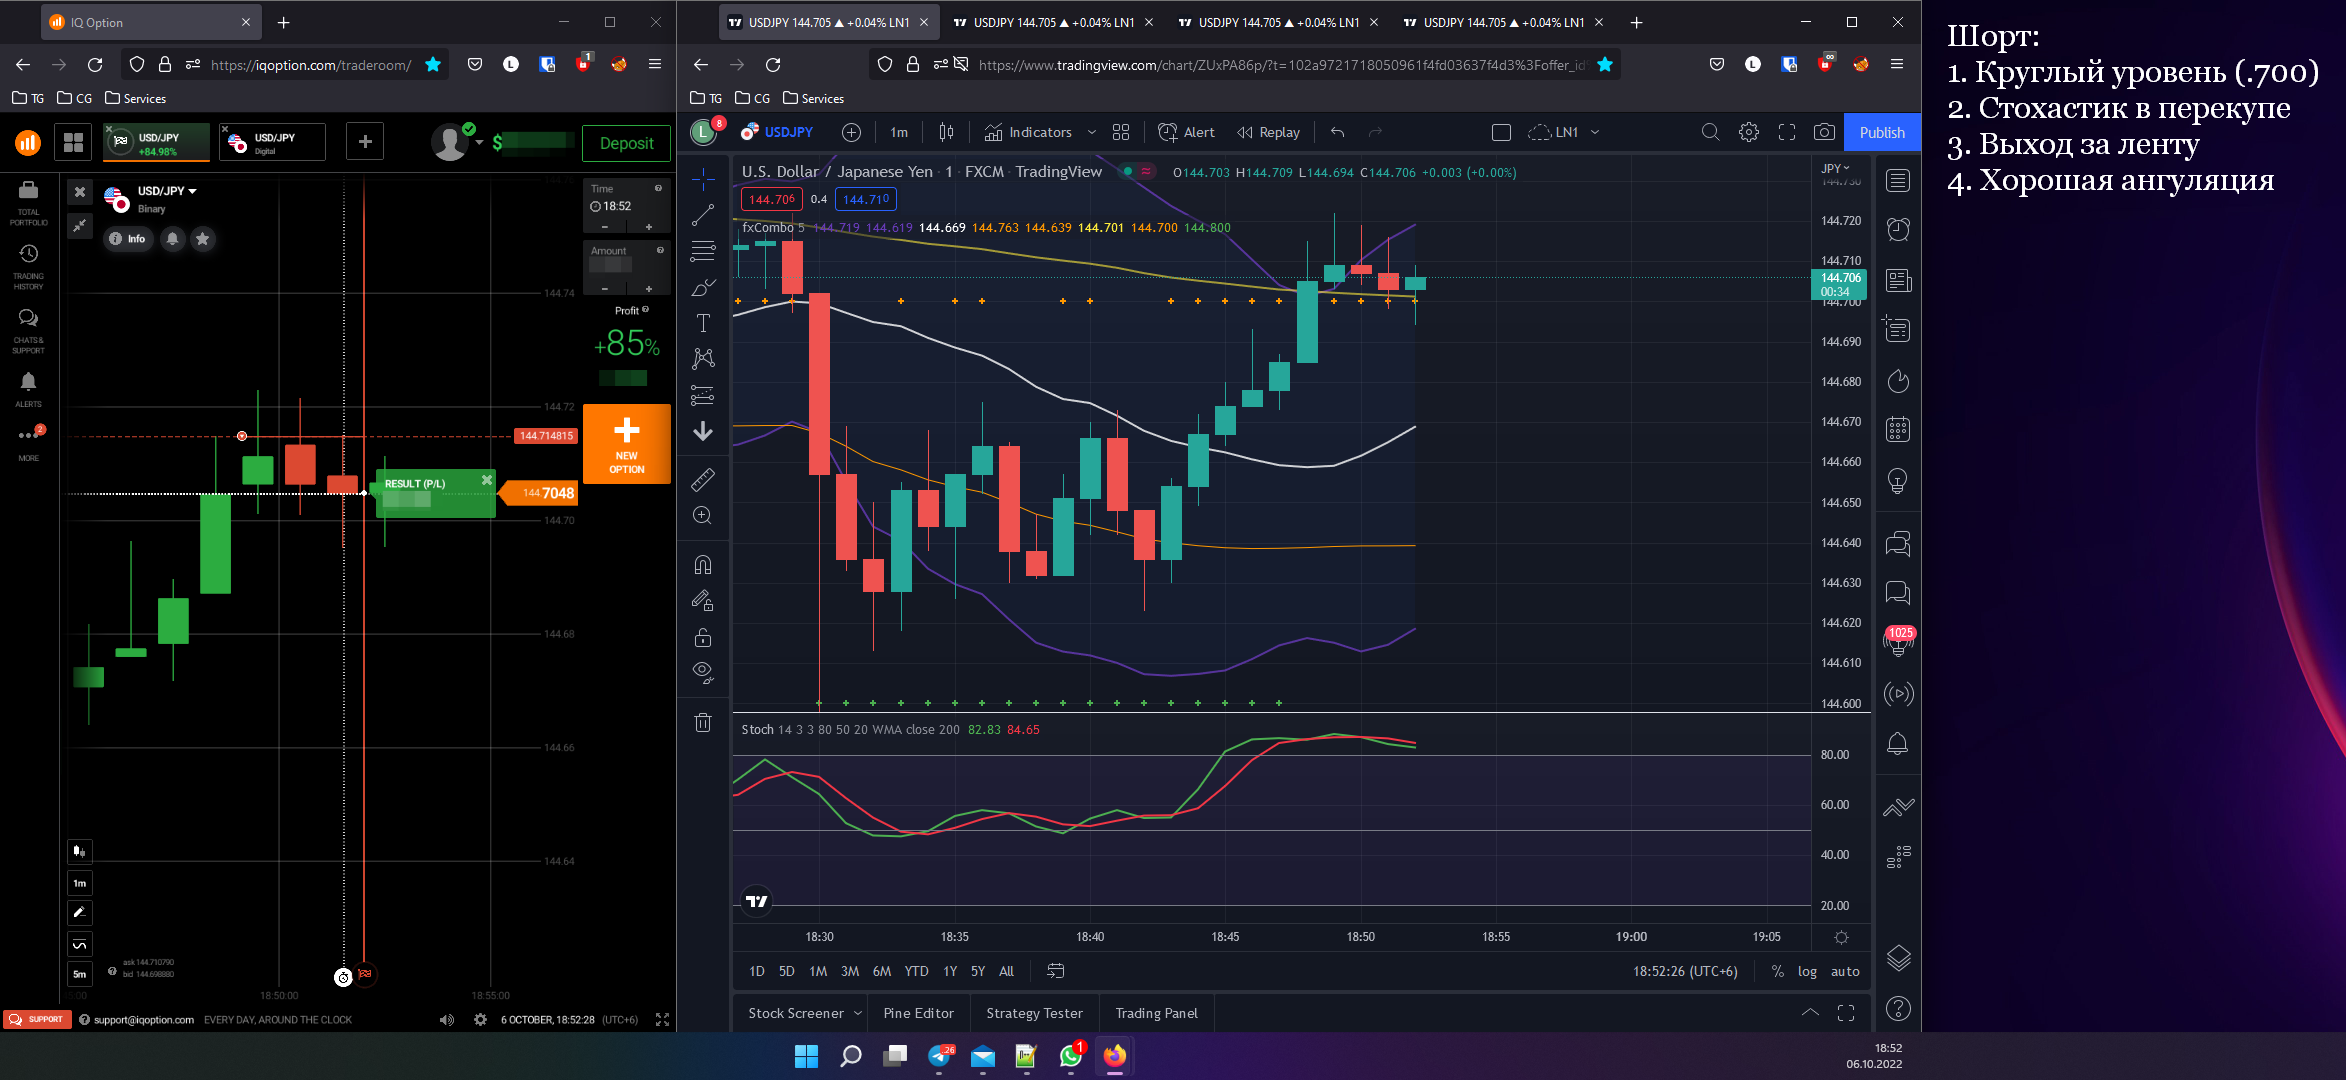Open TradingView chart settings gear

pyautogui.click(x=1749, y=132)
